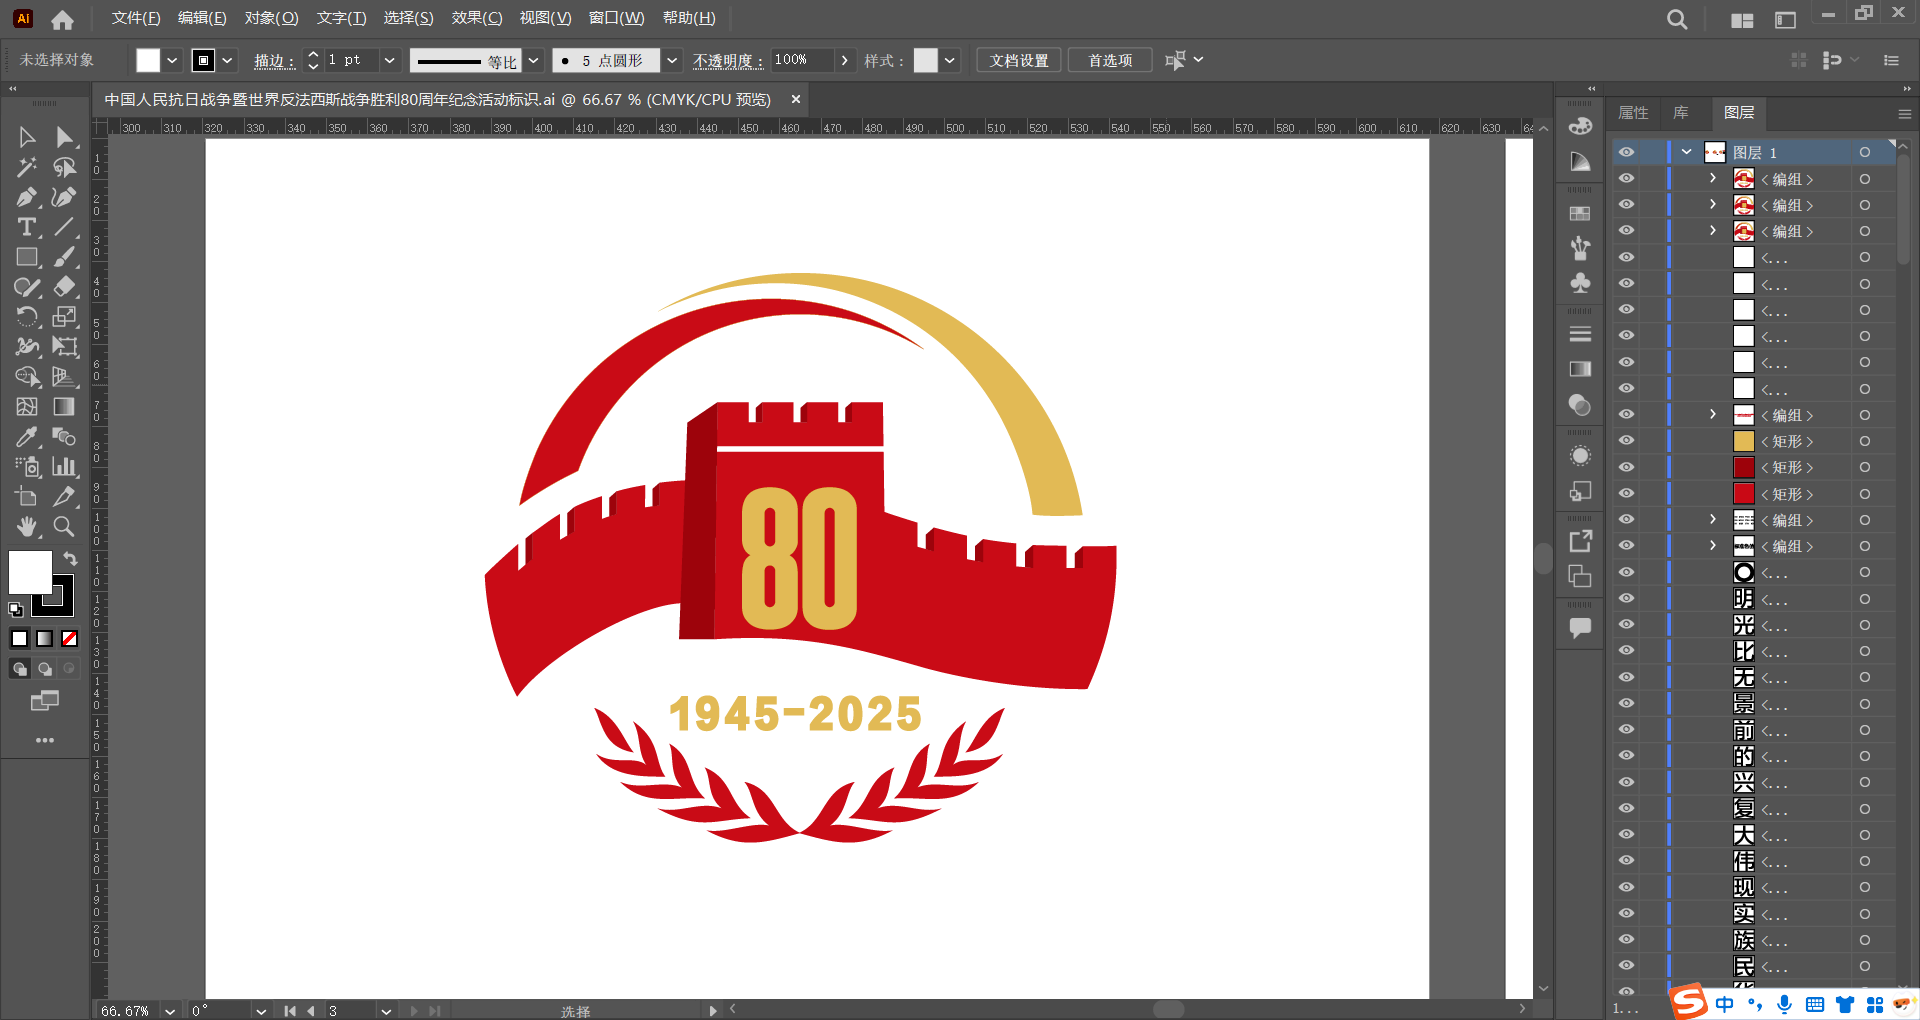The image size is (1920, 1020).
Task: Select the Zoom tool
Action: [64, 526]
